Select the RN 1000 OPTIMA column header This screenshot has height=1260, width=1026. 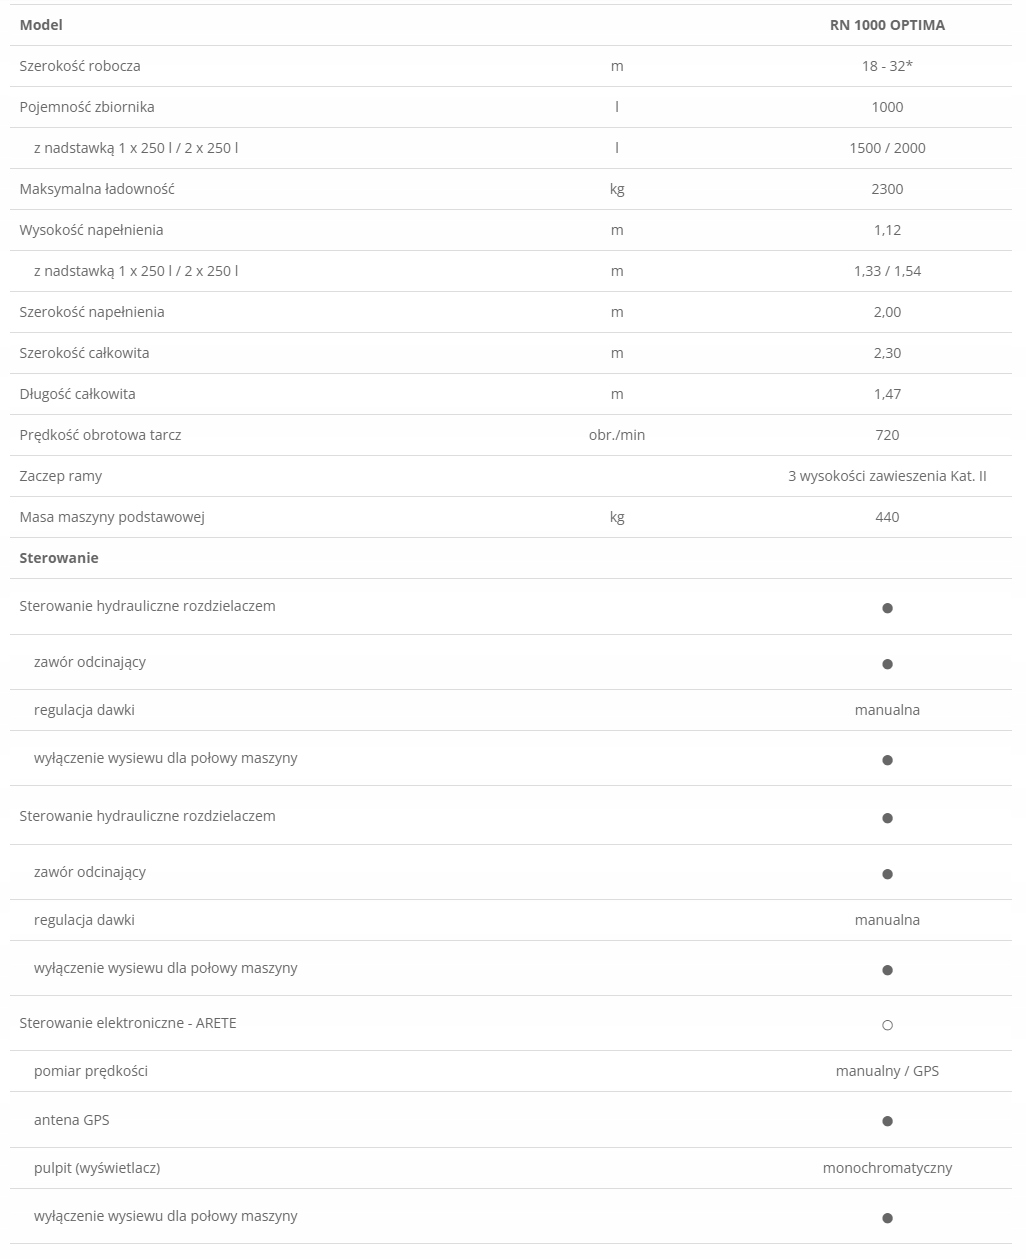[x=887, y=25]
